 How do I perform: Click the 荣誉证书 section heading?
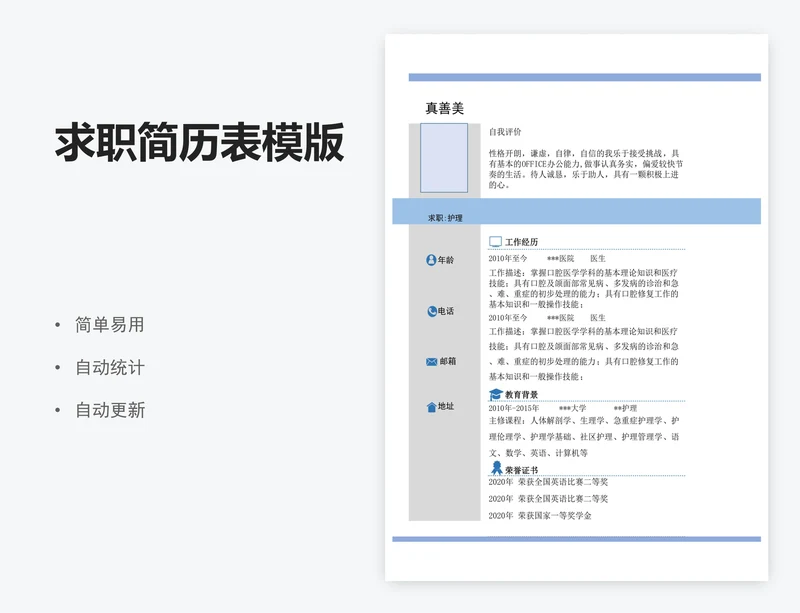pos(521,470)
